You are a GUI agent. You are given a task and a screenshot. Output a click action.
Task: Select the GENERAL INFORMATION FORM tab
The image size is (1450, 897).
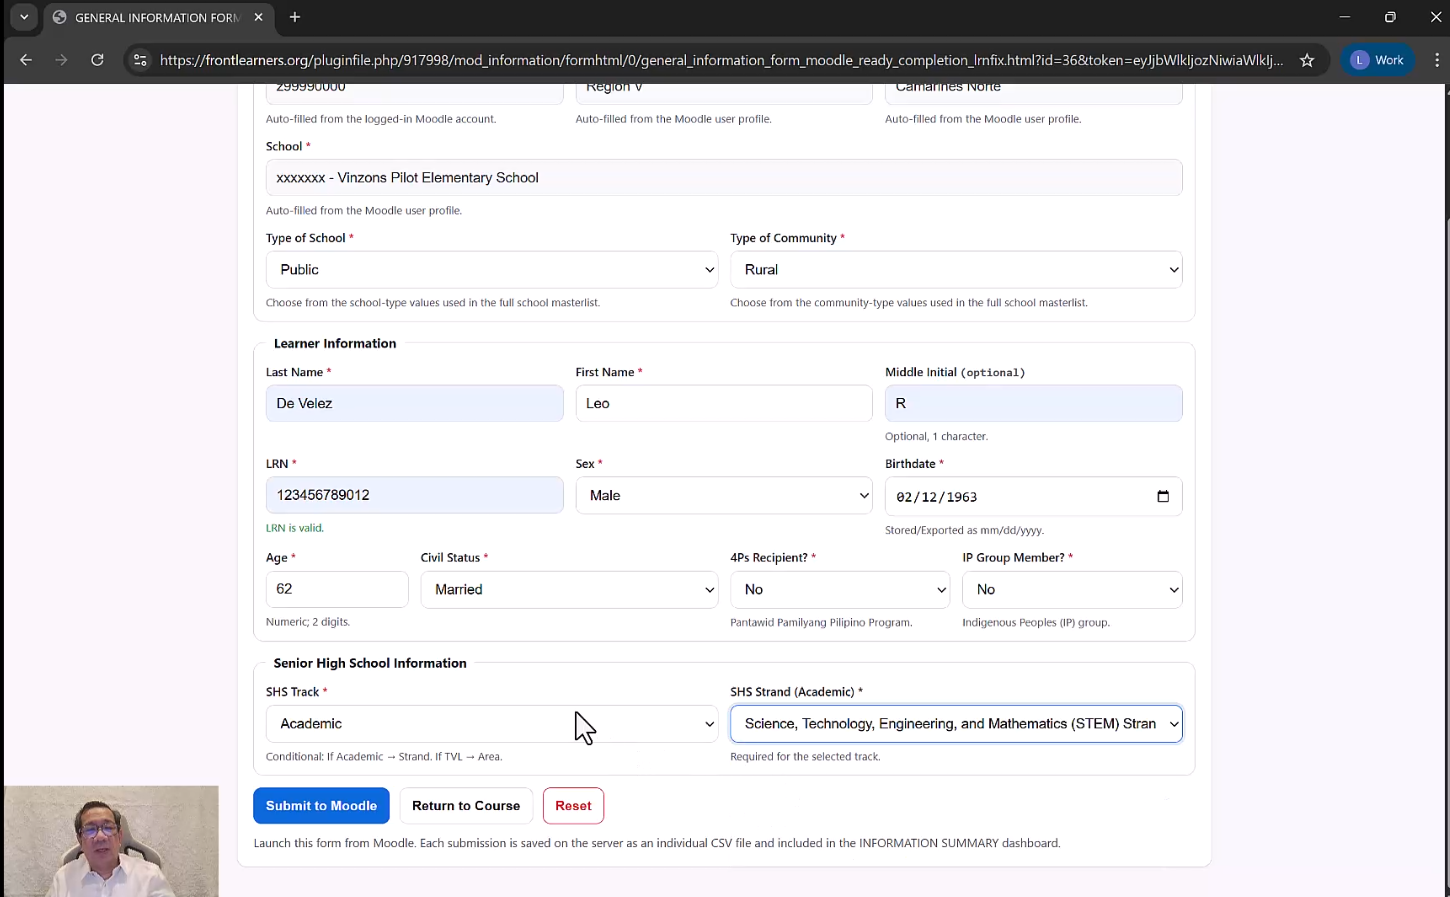pyautogui.click(x=155, y=17)
